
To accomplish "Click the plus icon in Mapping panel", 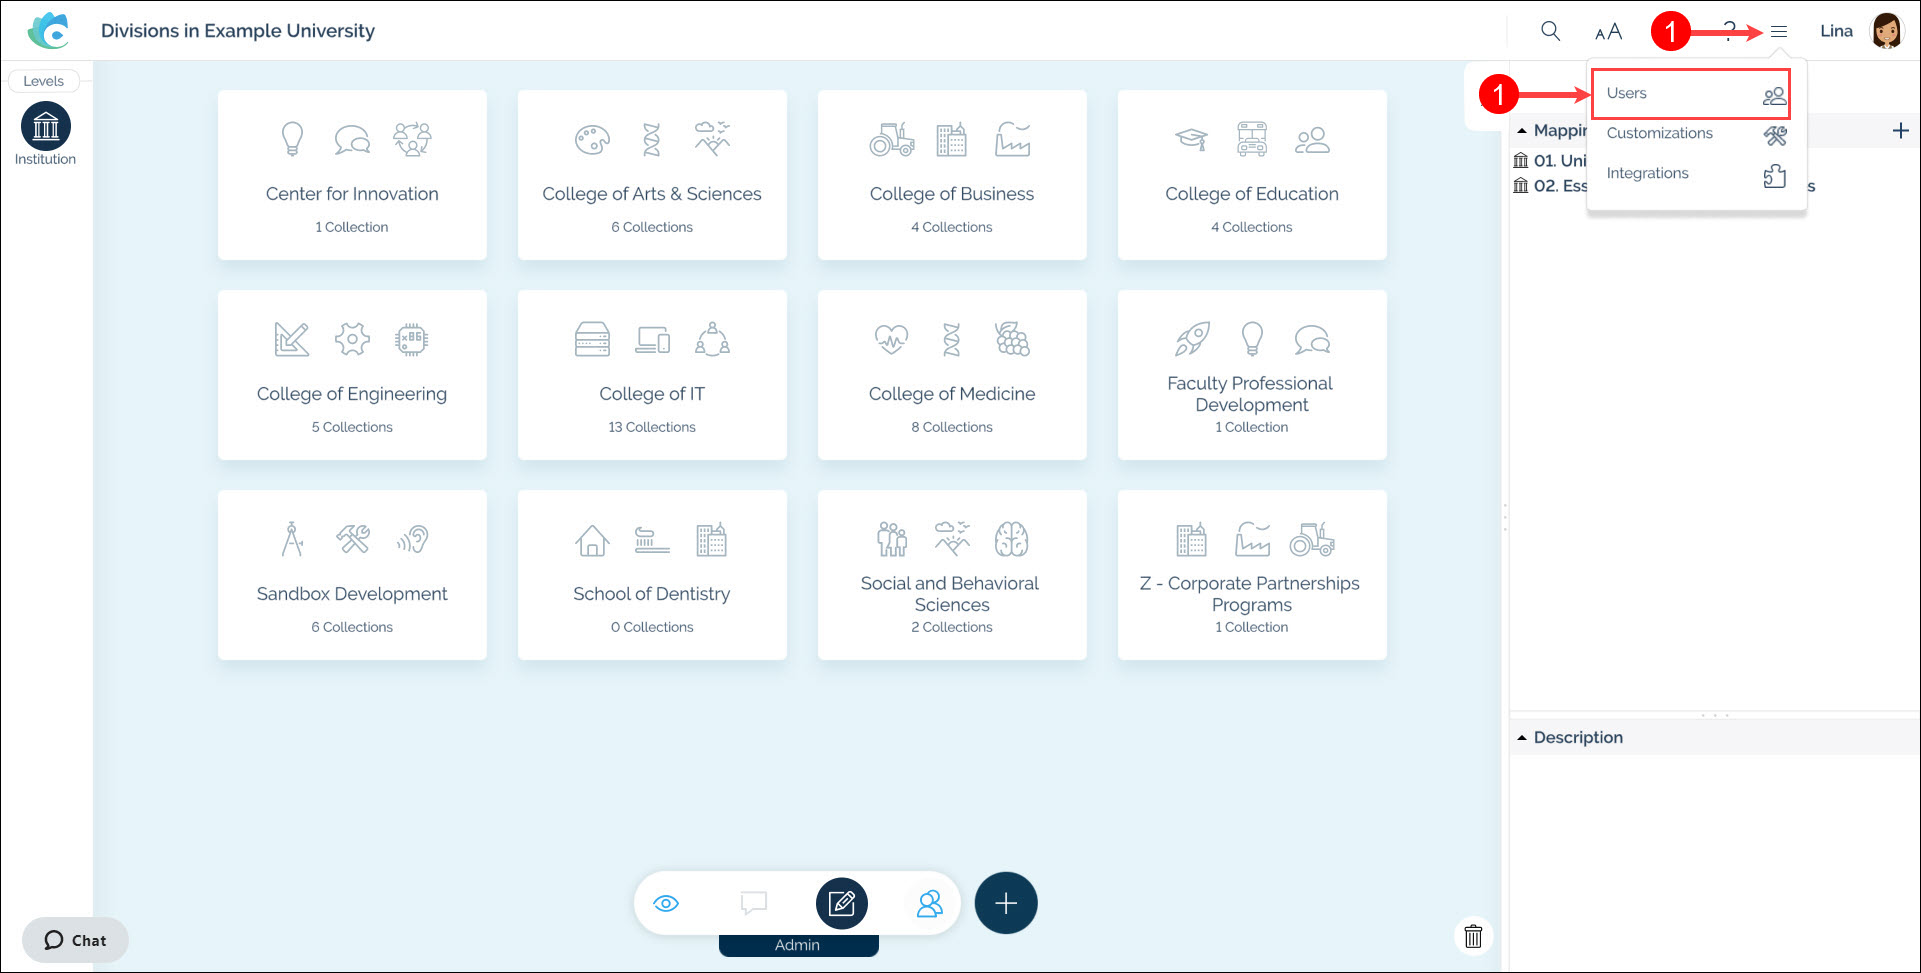I will pos(1900,131).
